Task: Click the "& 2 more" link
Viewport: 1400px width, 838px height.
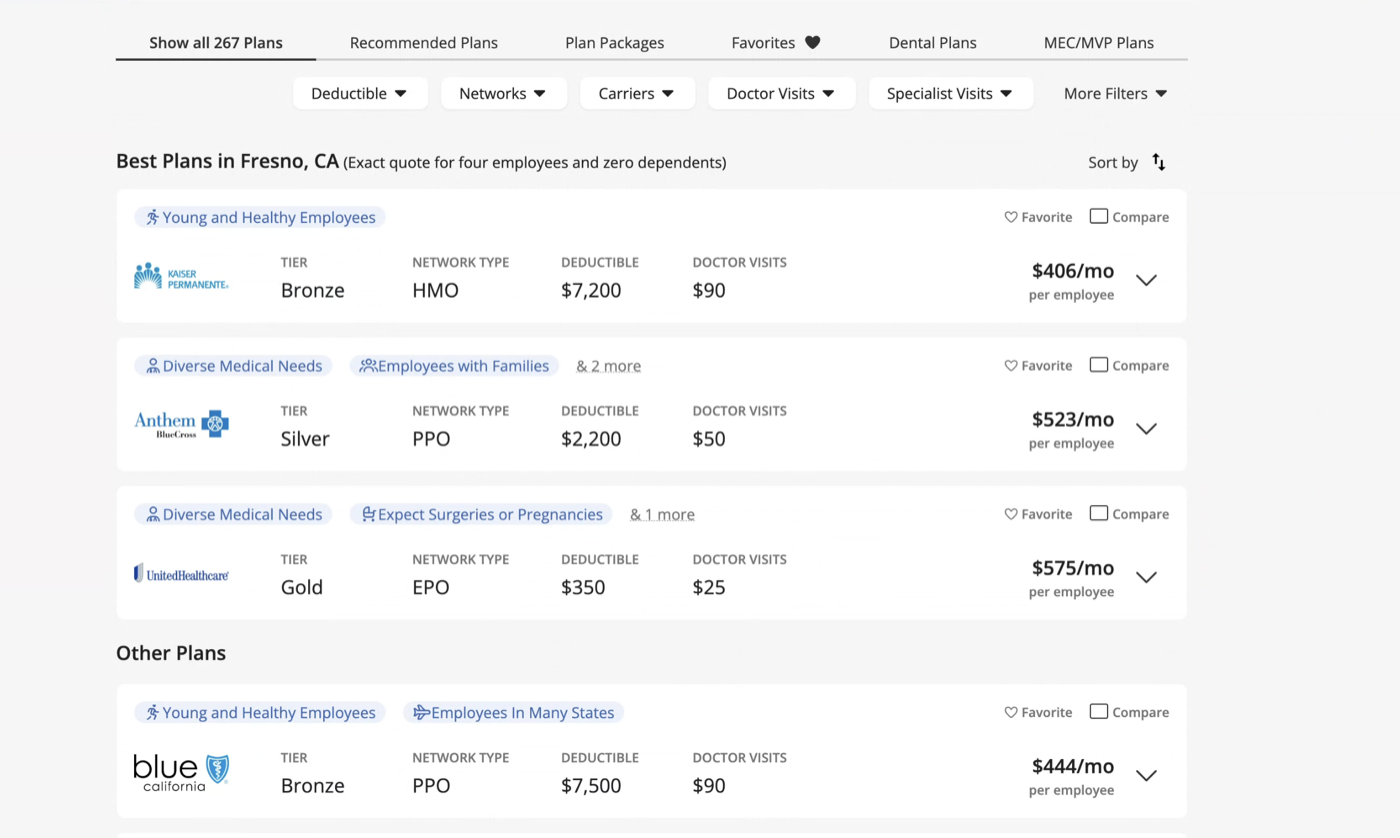Action: click(609, 366)
